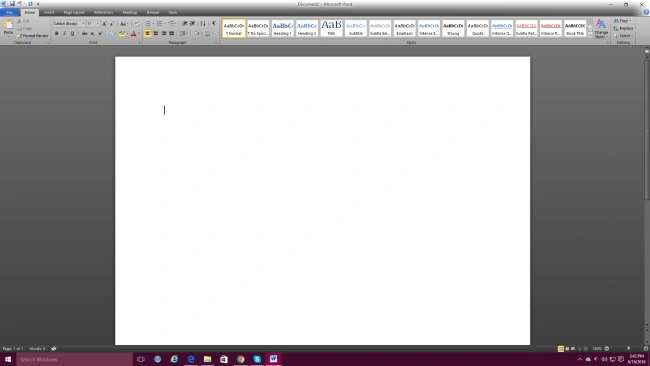The height and width of the screenshot is (366, 650).
Task: Open the Text Effects icon
Action: point(112,34)
